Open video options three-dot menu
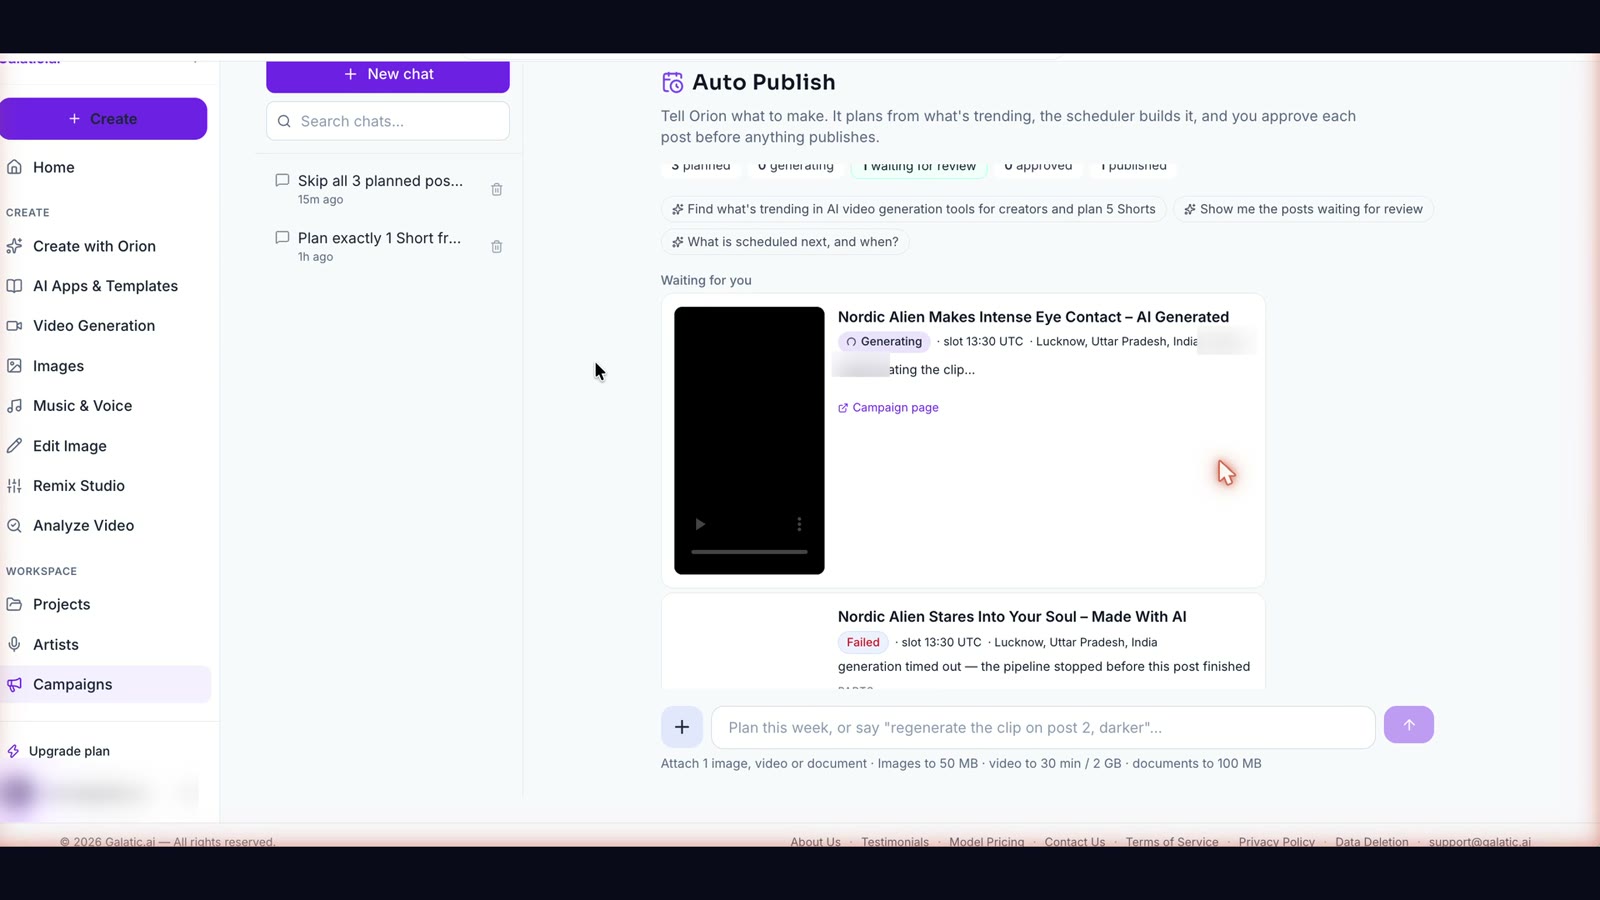 799,524
